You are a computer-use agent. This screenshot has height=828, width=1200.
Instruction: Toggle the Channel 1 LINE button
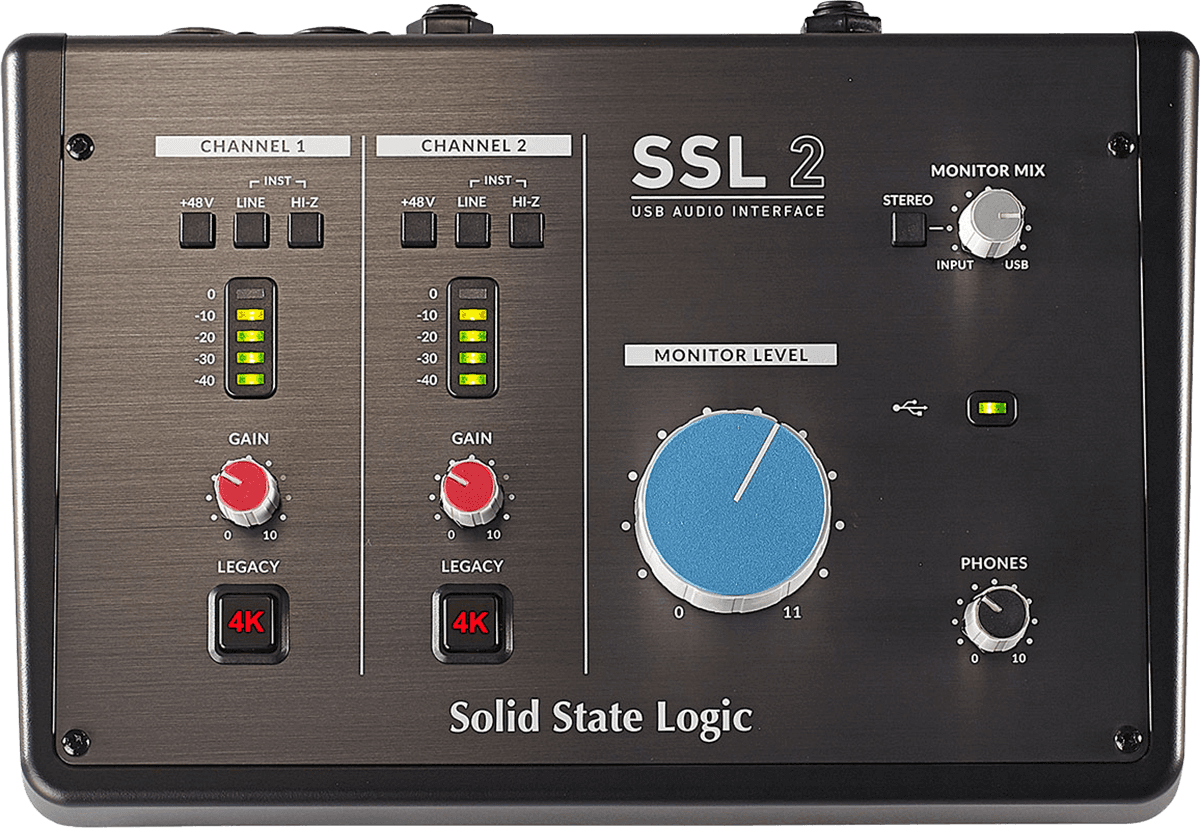coord(252,230)
